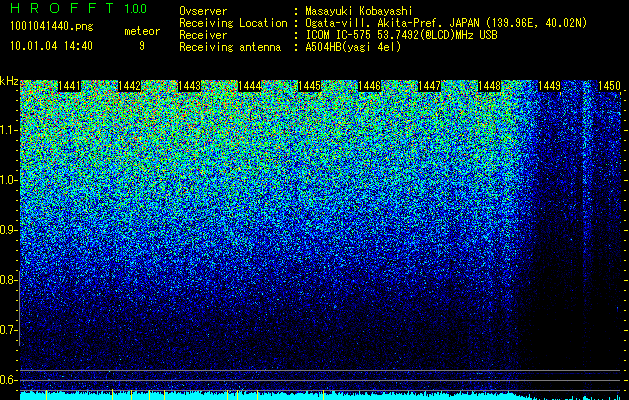Click observer name Masayuki Kobayashi
This screenshot has height=400, width=629.
[359, 11]
